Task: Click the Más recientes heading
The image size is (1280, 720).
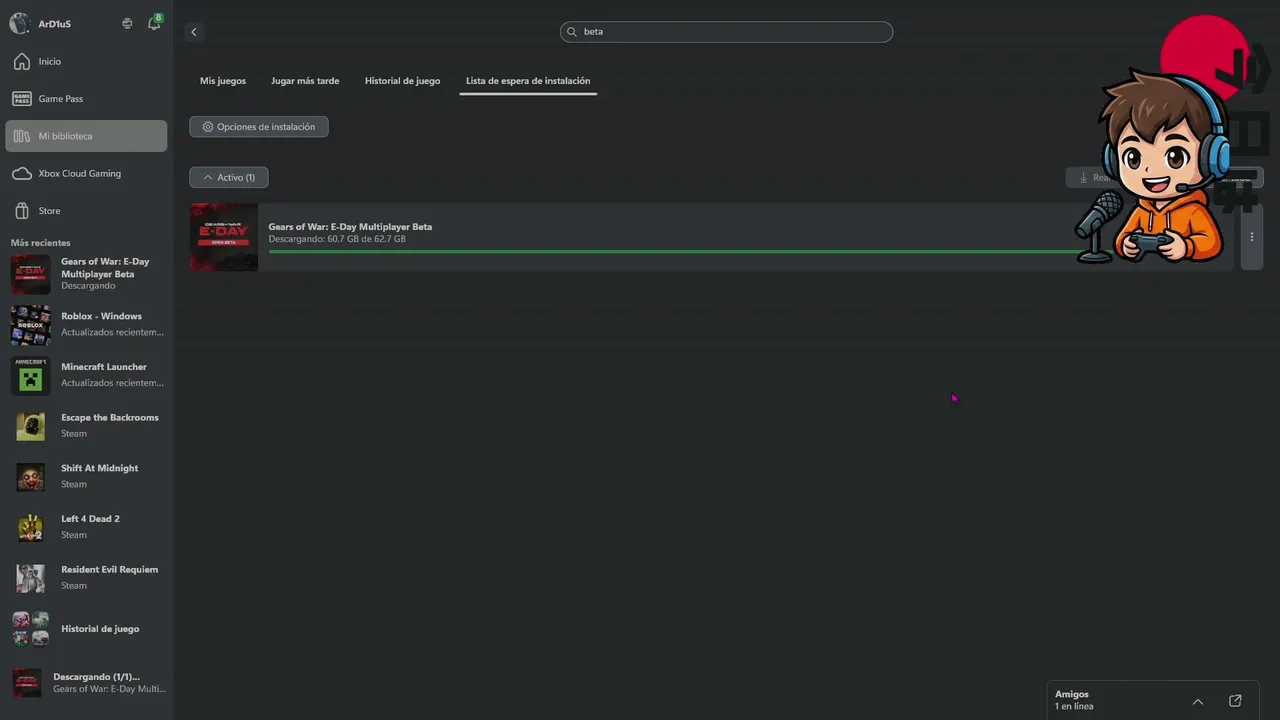Action: (41, 243)
